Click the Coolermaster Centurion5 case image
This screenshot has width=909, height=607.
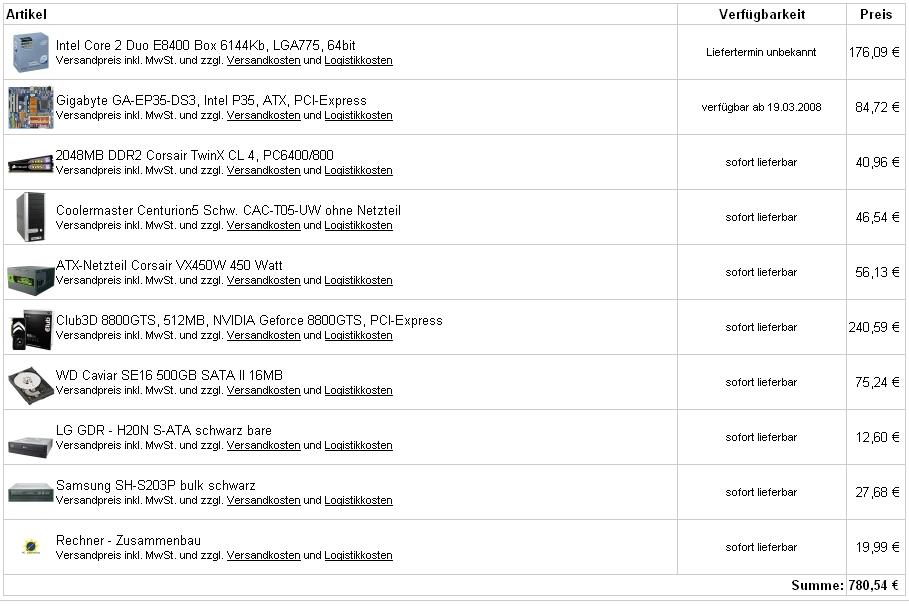click(31, 217)
